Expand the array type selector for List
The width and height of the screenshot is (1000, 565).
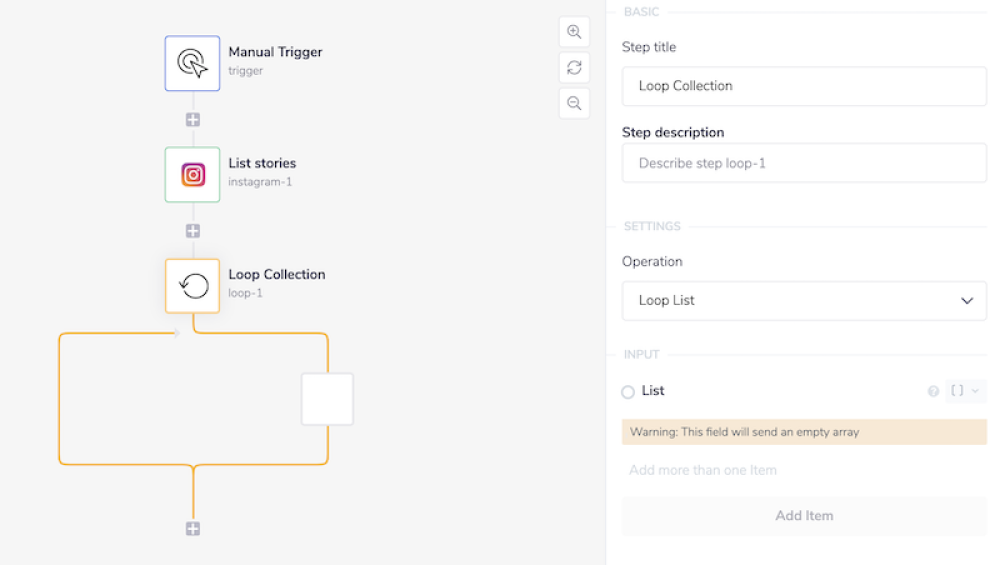point(964,391)
